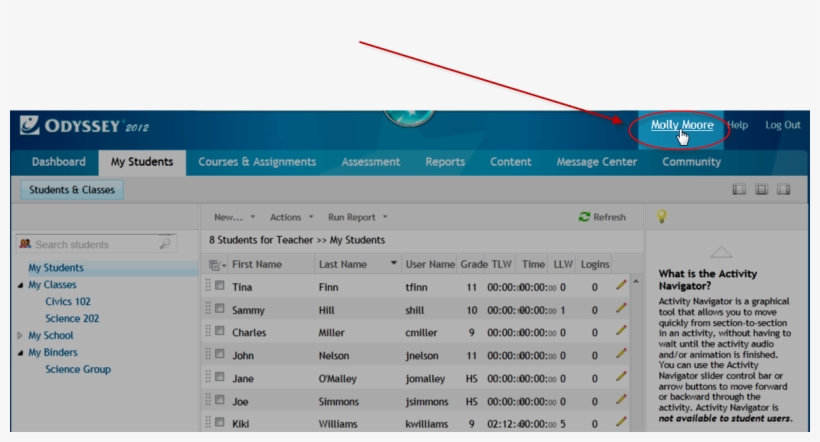
Task: Open the Community tab
Action: tap(691, 162)
